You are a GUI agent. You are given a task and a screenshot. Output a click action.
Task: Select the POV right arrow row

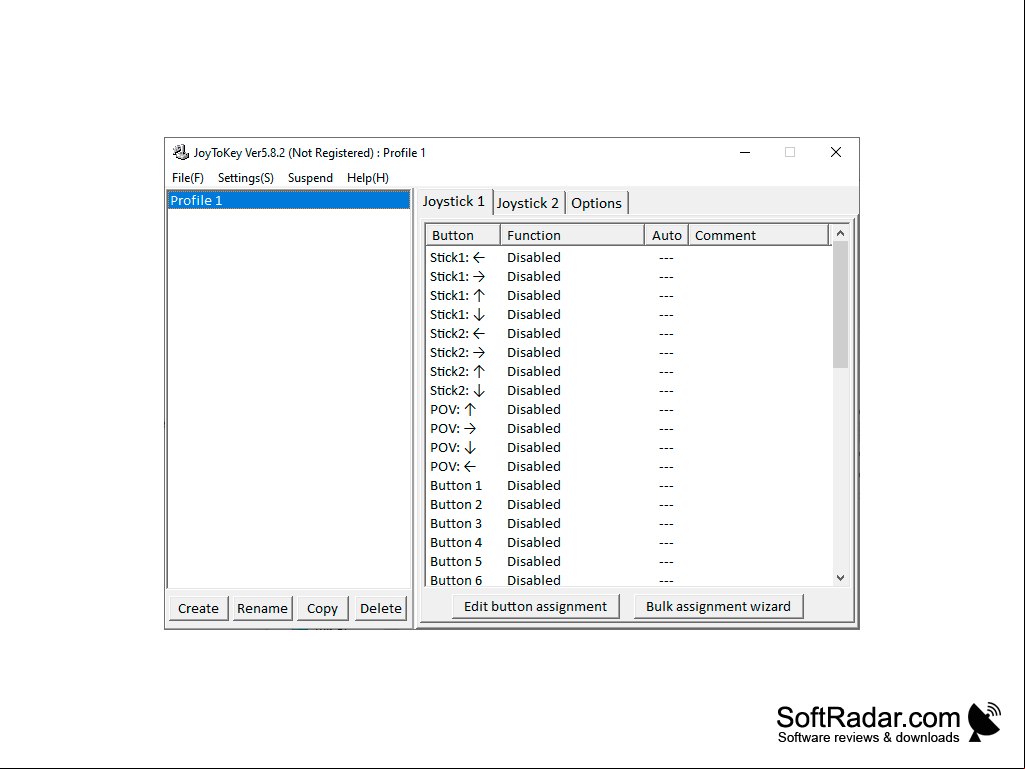628,428
